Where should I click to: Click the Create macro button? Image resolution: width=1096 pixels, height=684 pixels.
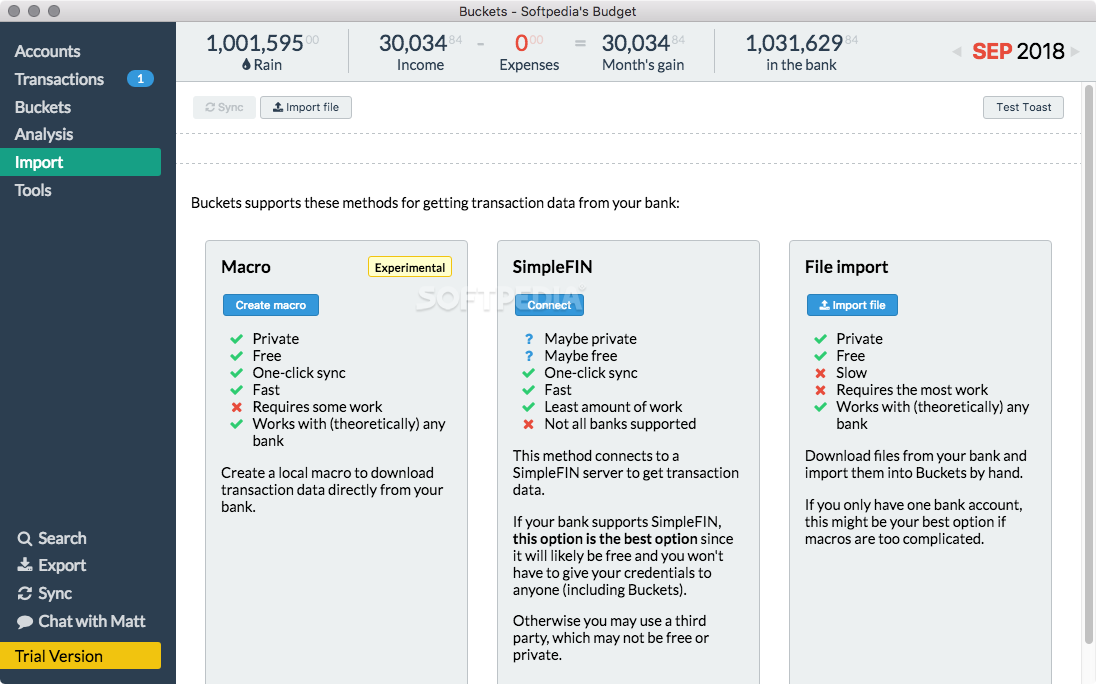click(271, 305)
